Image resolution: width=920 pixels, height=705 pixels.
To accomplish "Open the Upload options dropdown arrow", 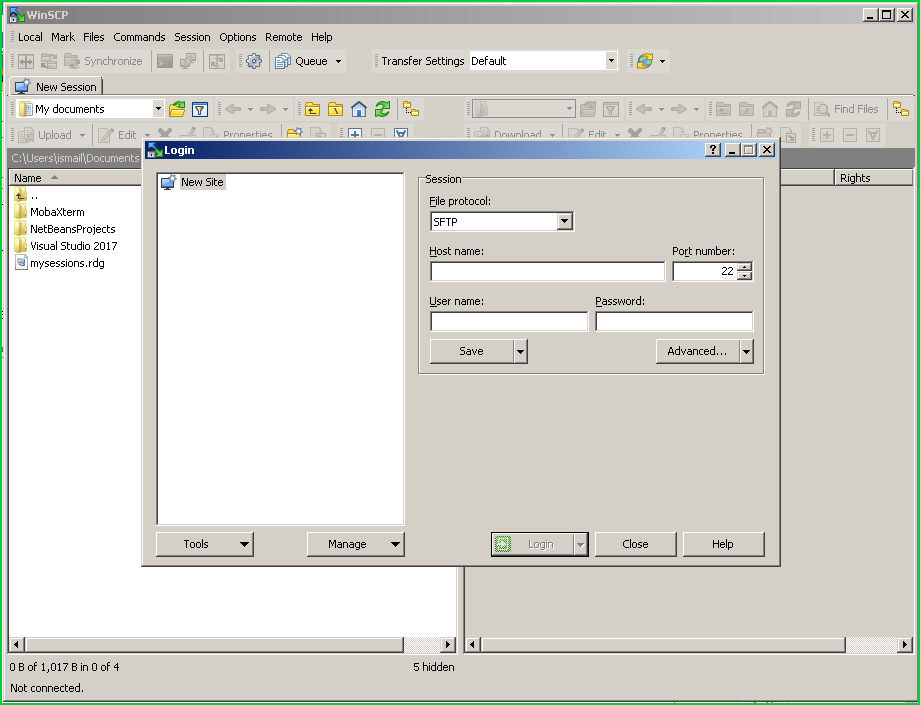I will click(x=82, y=135).
